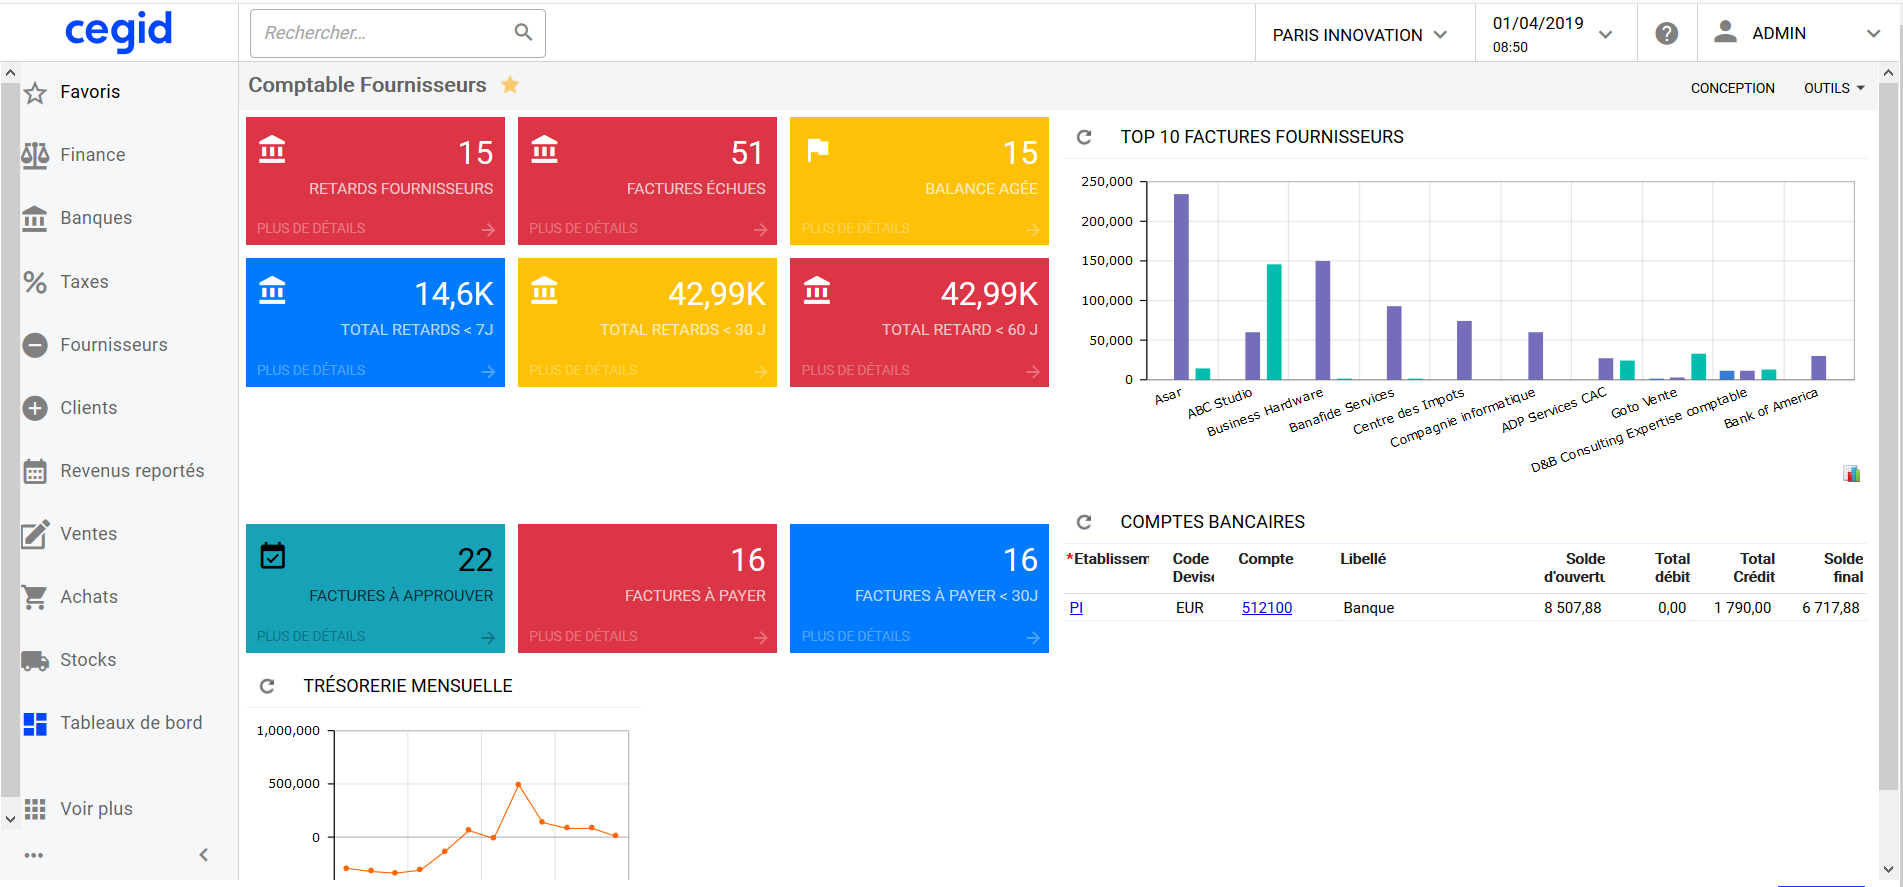
Task: Toggle the favorite star next to Comptable Fournisseurs
Action: [x=510, y=85]
